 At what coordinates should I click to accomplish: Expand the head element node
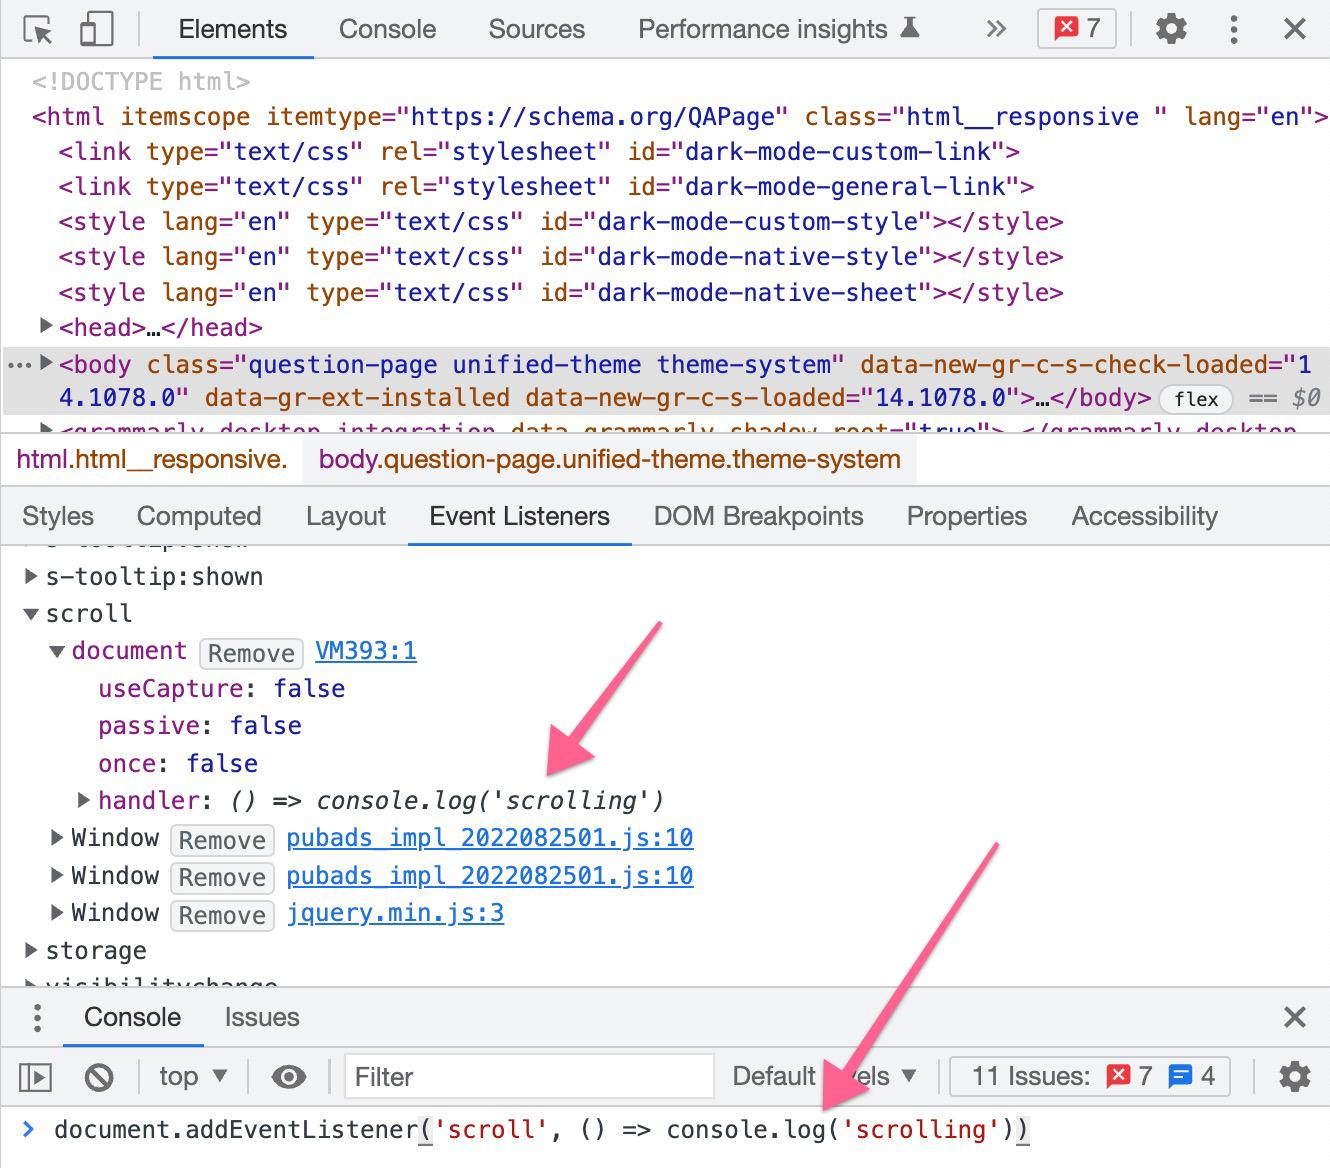45,325
